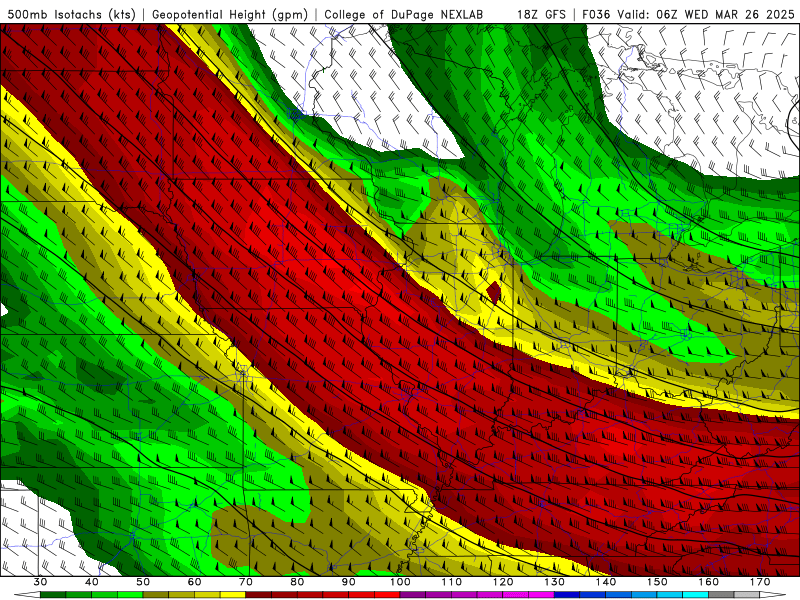
Task: Select the 95-100 kt bright red legend swatch
Action: pos(387,595)
